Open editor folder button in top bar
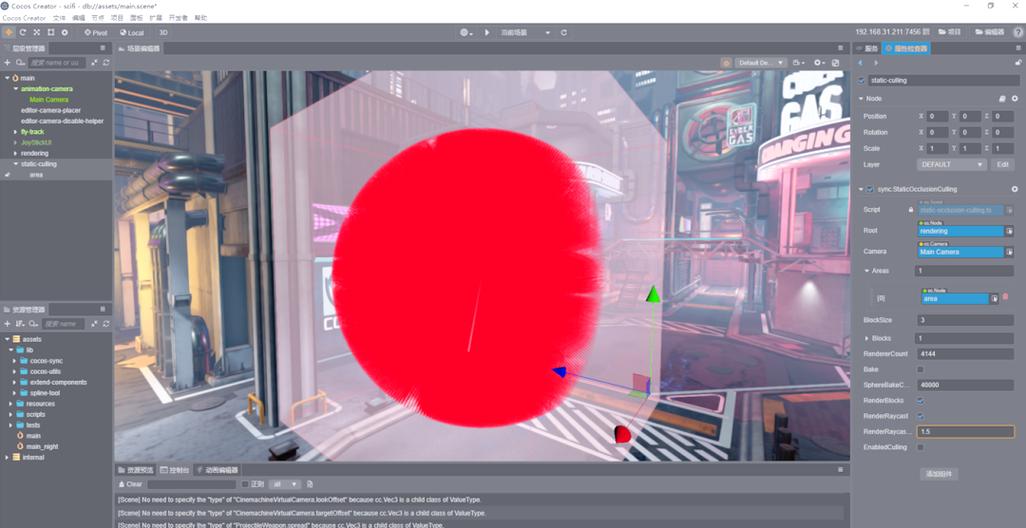1026x528 pixels. [x=989, y=32]
